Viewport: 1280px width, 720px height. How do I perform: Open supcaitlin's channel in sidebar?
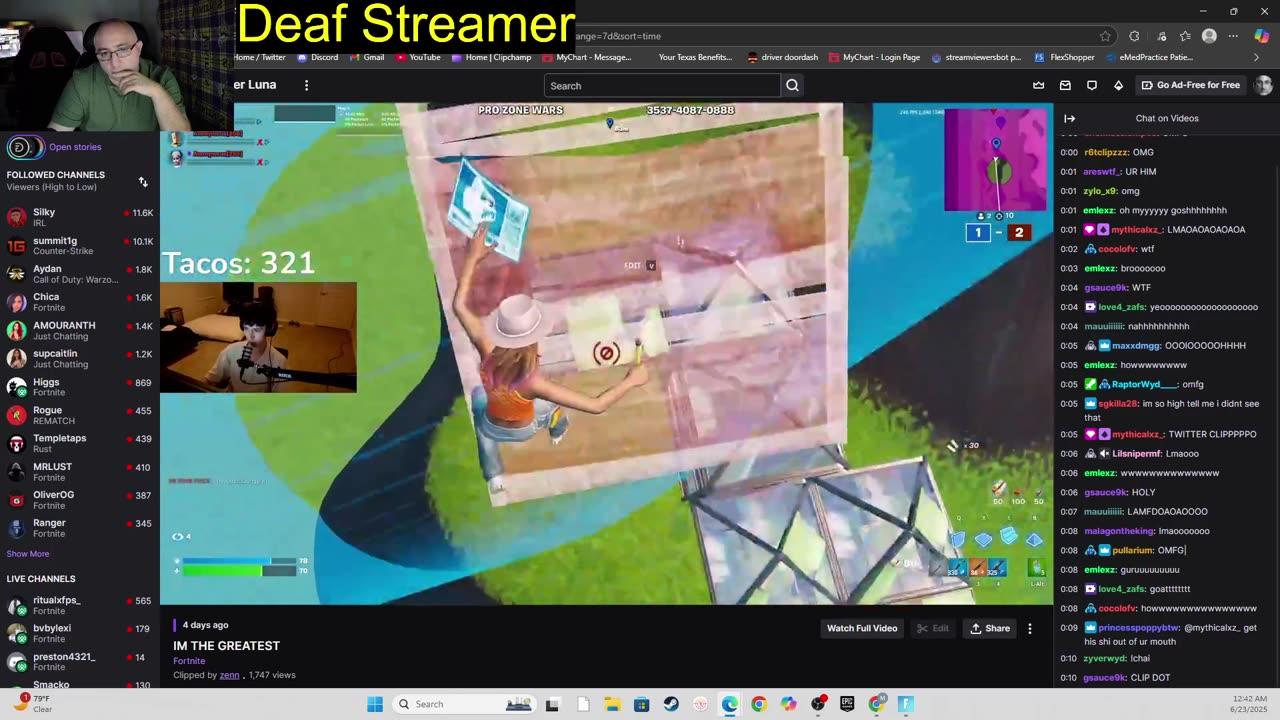(x=80, y=359)
